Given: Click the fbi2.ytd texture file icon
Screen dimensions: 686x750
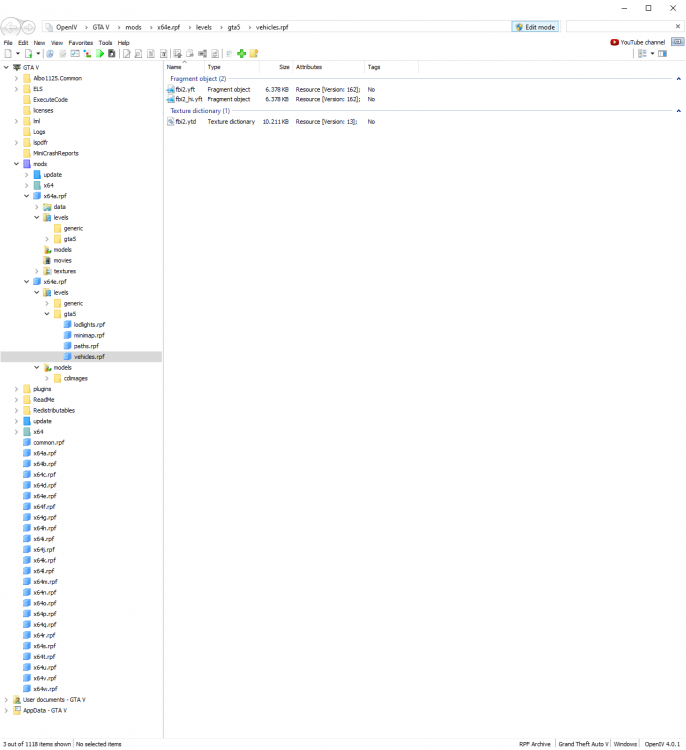Looking at the screenshot, I should click(170, 122).
